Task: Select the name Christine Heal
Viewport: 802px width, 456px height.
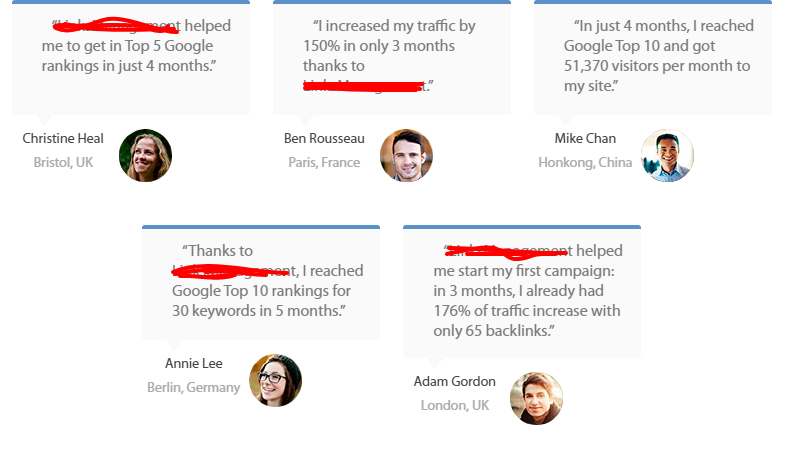Action: coord(63,139)
